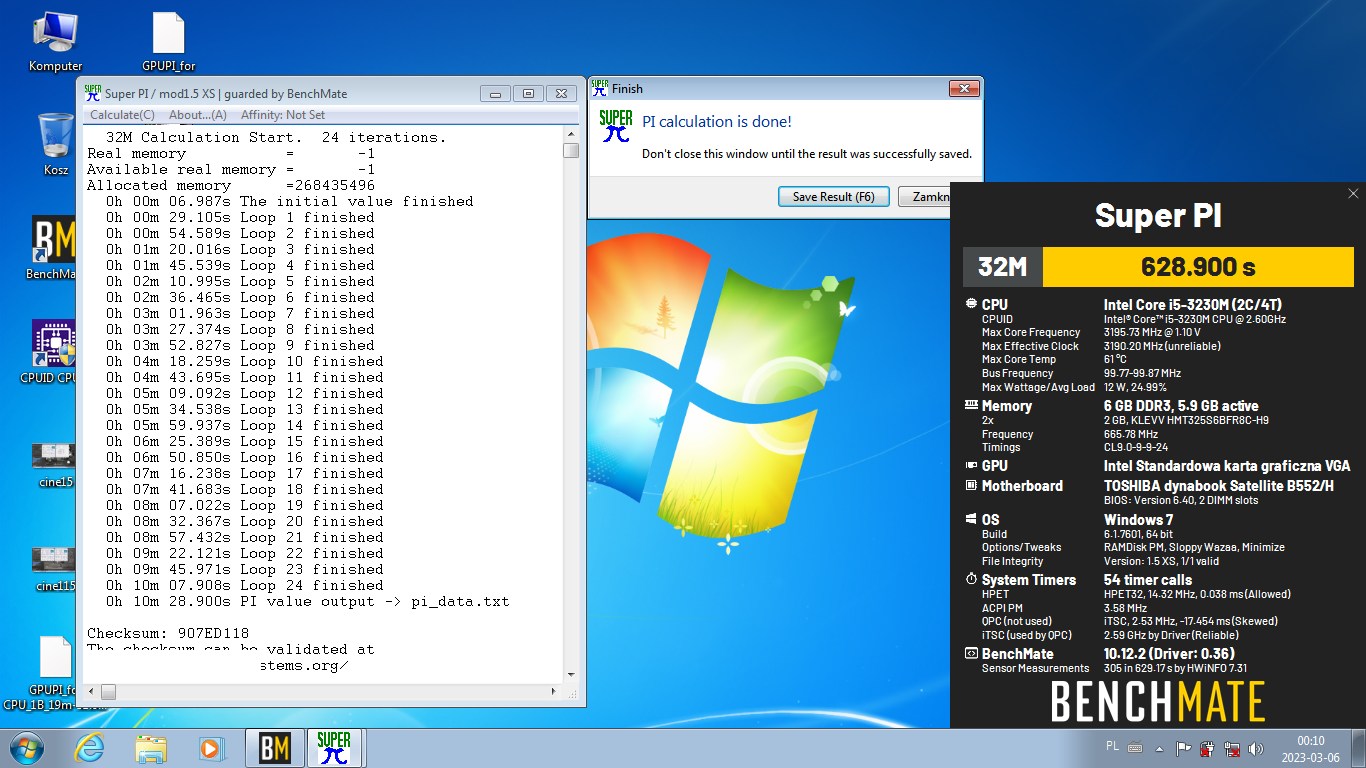Click the 'Super PI' heading in BenchMate panel
The width and height of the screenshot is (1366, 768).
click(1158, 215)
